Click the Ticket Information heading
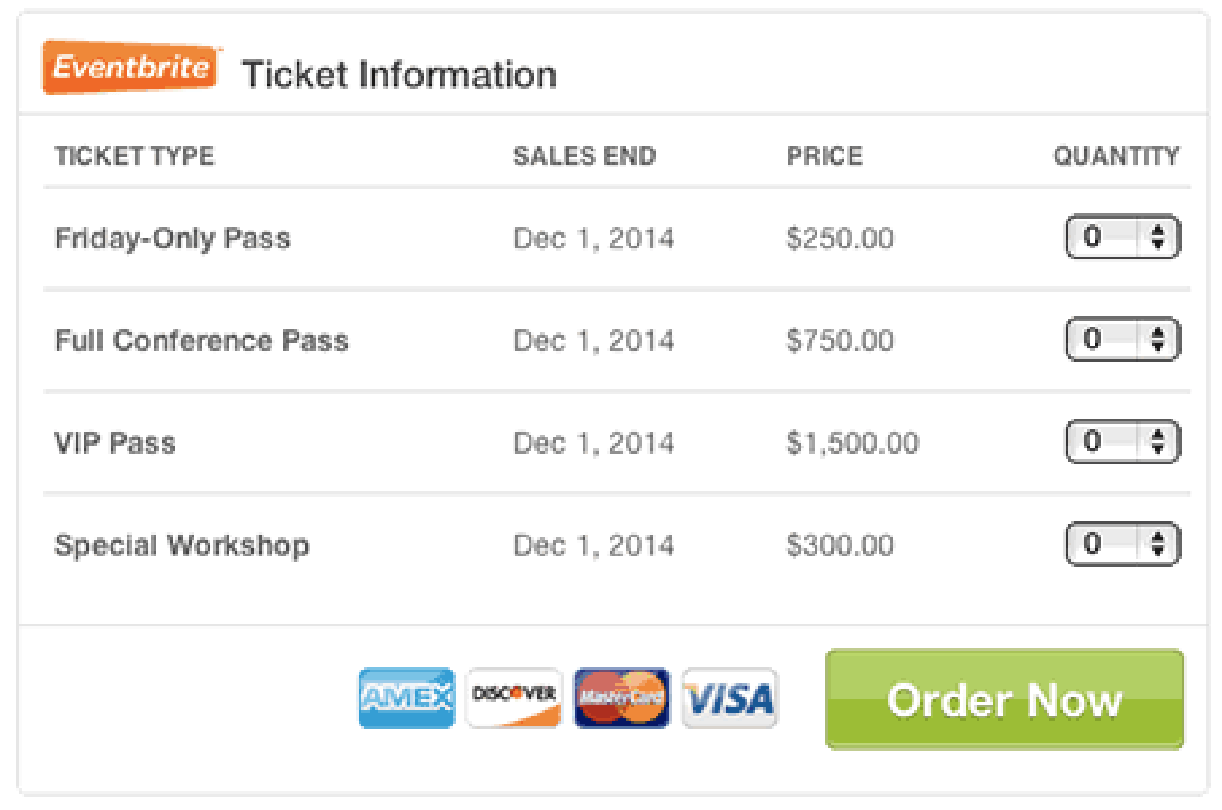This screenshot has width=1222, height=810. pos(399,75)
